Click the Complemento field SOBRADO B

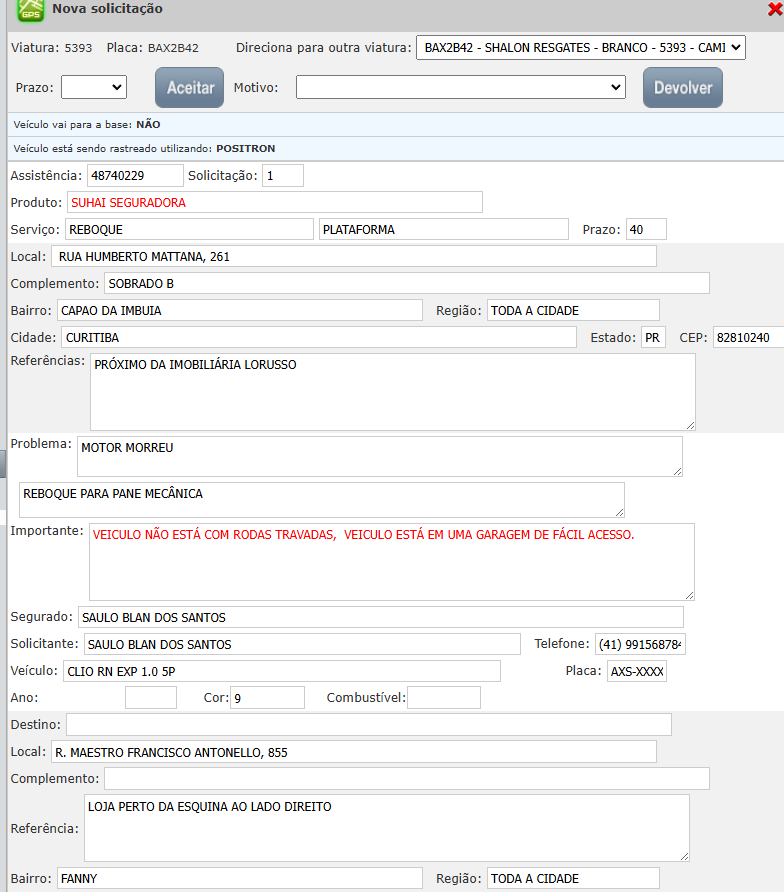(x=407, y=283)
